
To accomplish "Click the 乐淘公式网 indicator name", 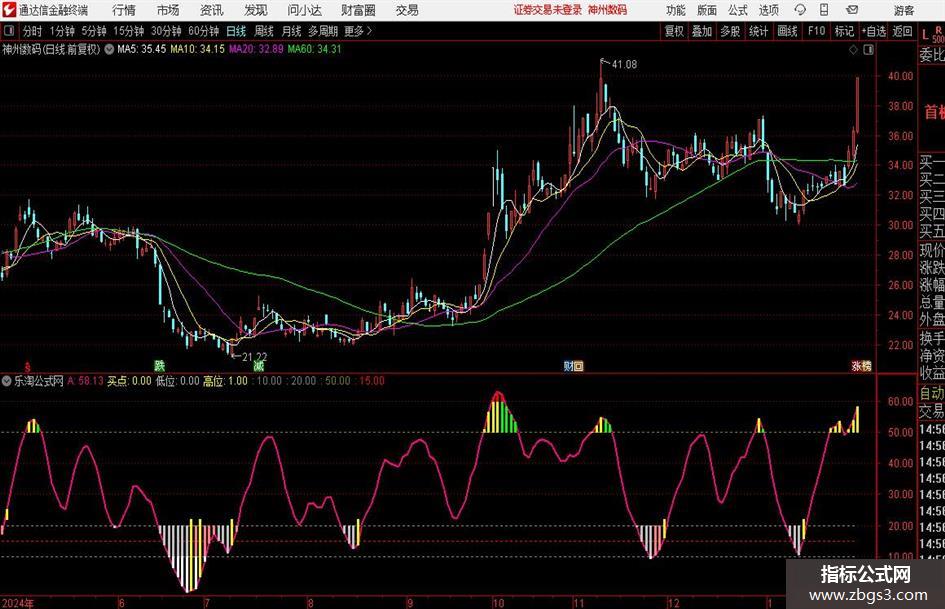I will click(x=39, y=381).
